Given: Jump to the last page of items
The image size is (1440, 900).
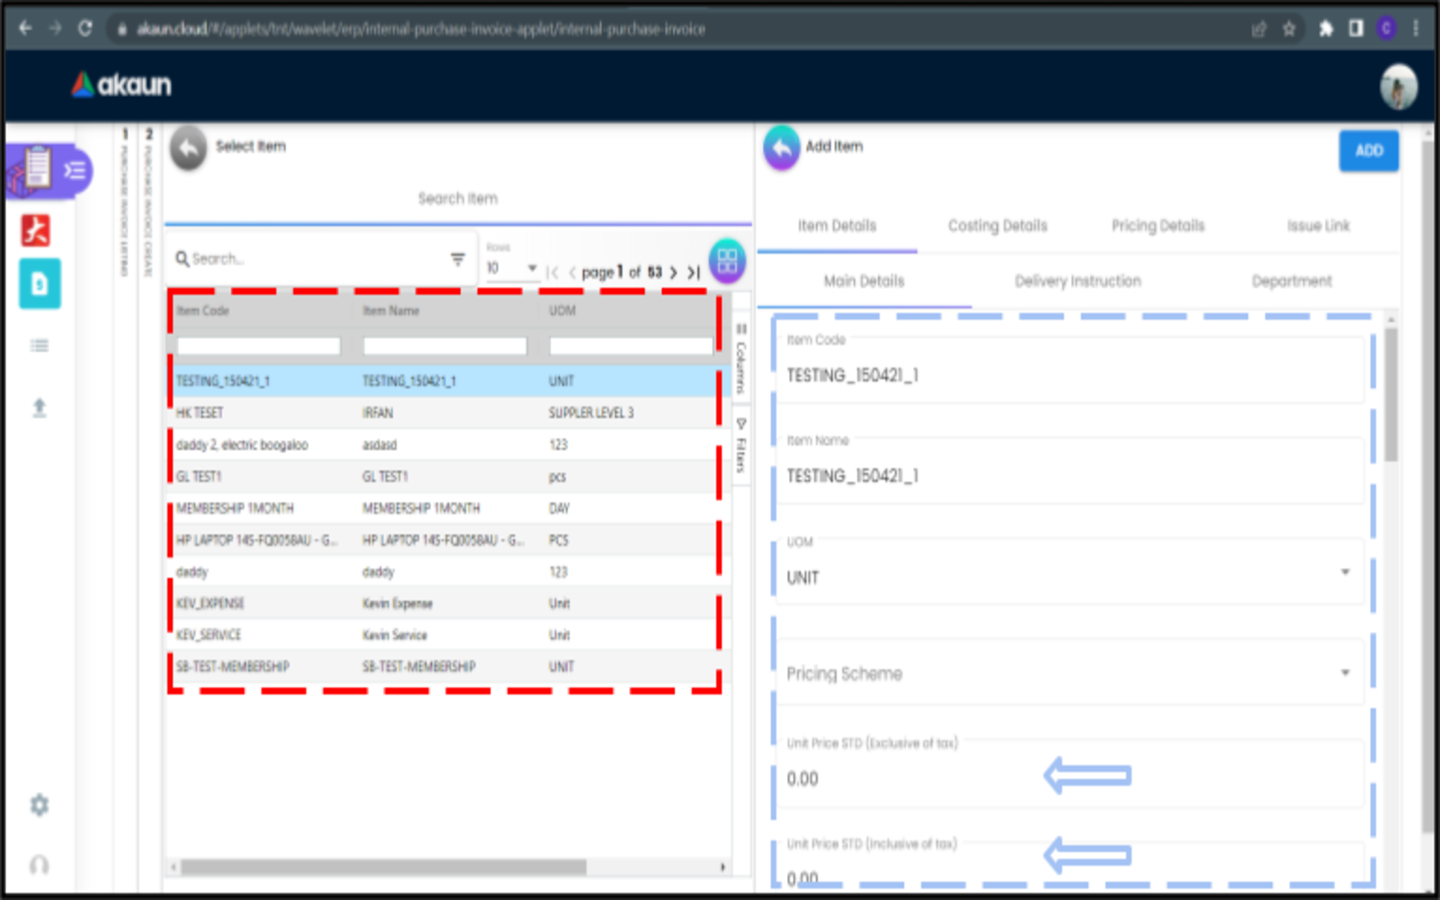Looking at the screenshot, I should (x=693, y=272).
